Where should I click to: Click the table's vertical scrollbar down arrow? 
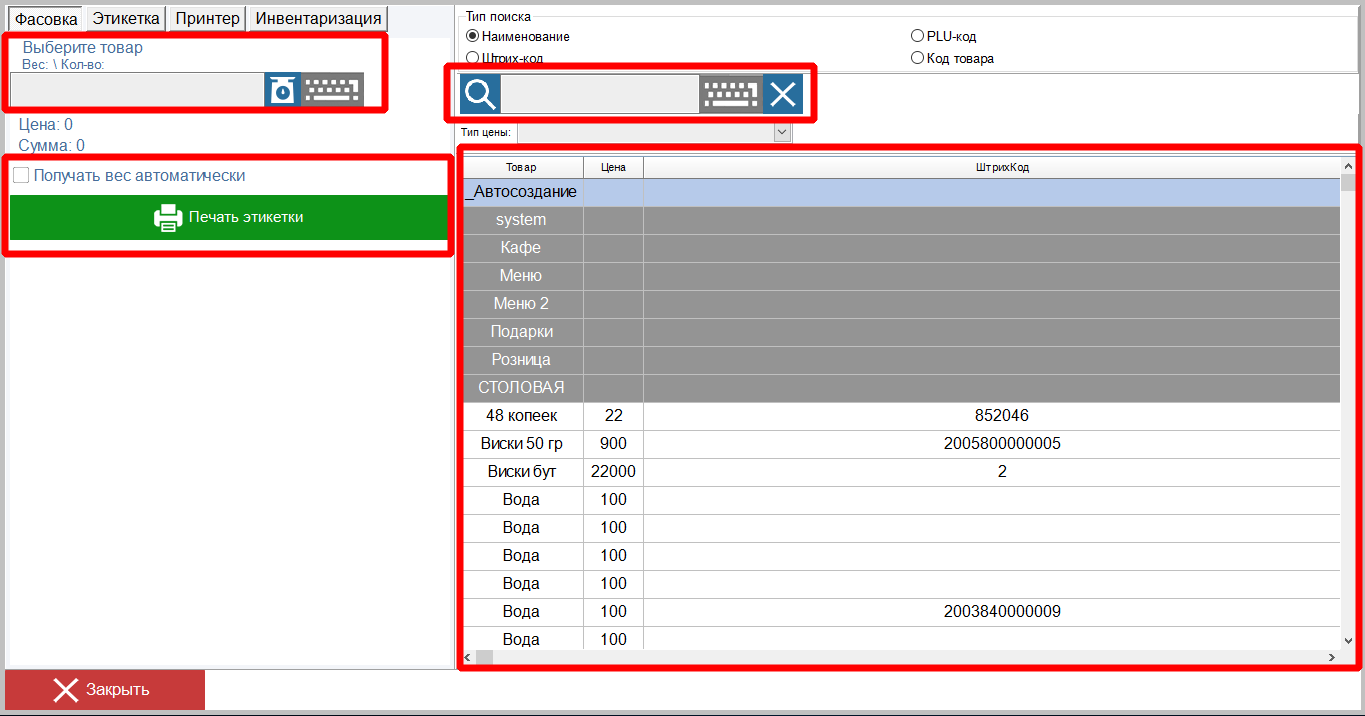1348,640
